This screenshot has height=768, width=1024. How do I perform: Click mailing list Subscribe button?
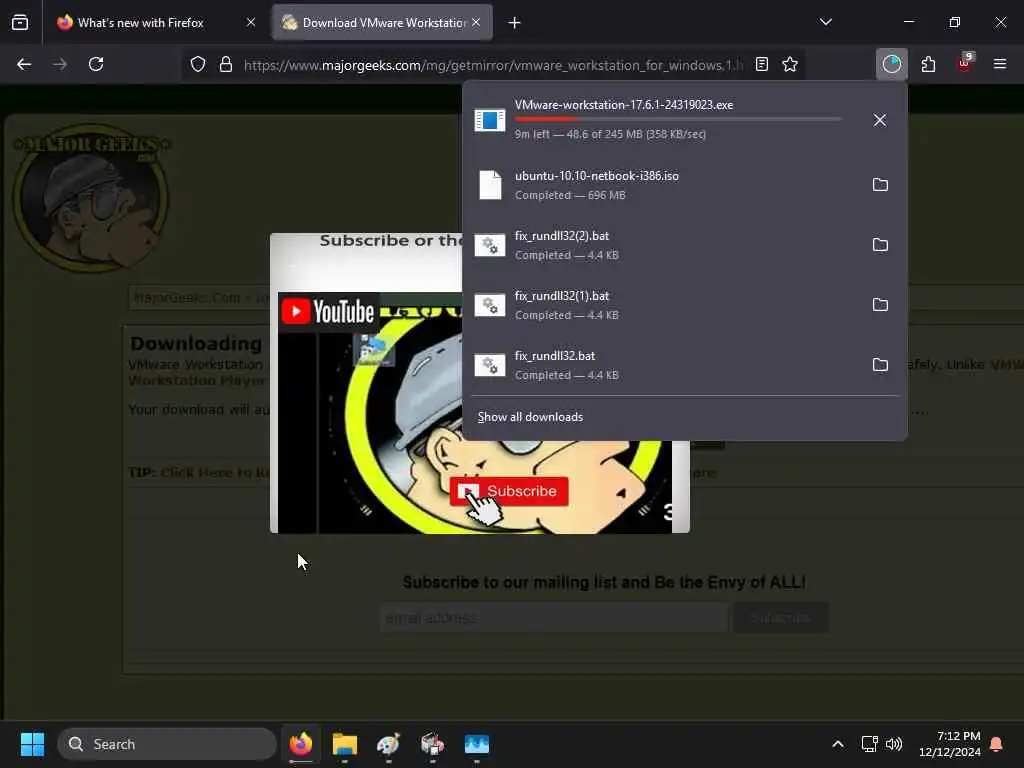(x=780, y=618)
